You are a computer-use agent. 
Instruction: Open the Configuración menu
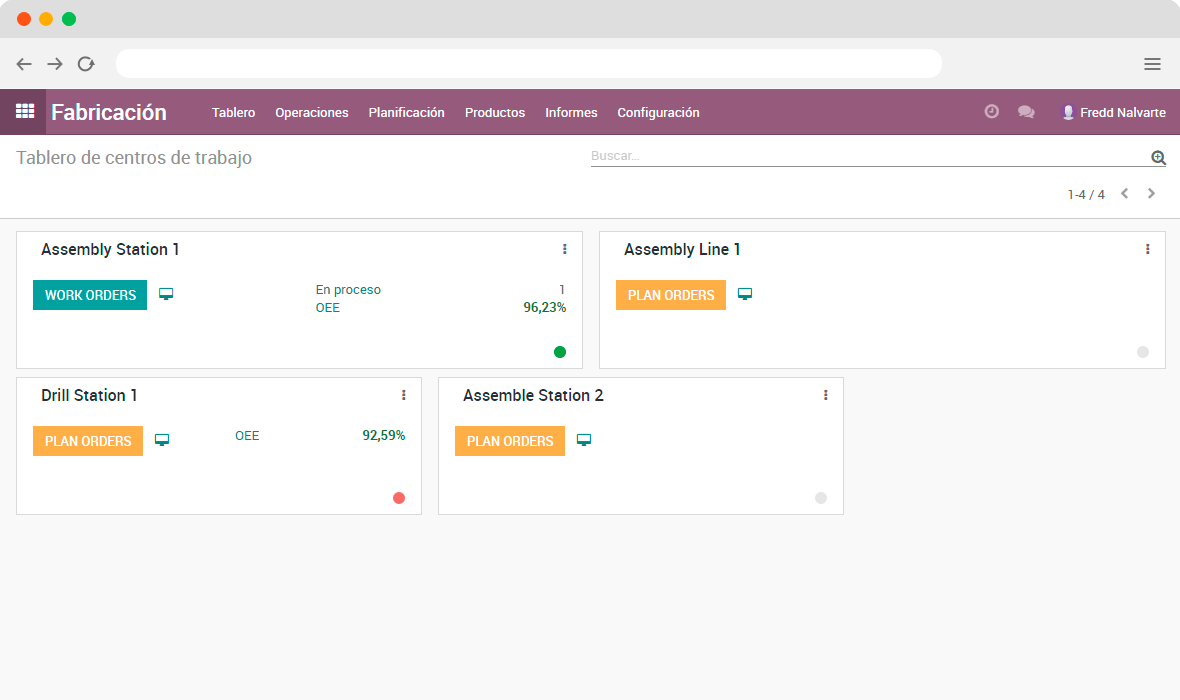tap(658, 112)
